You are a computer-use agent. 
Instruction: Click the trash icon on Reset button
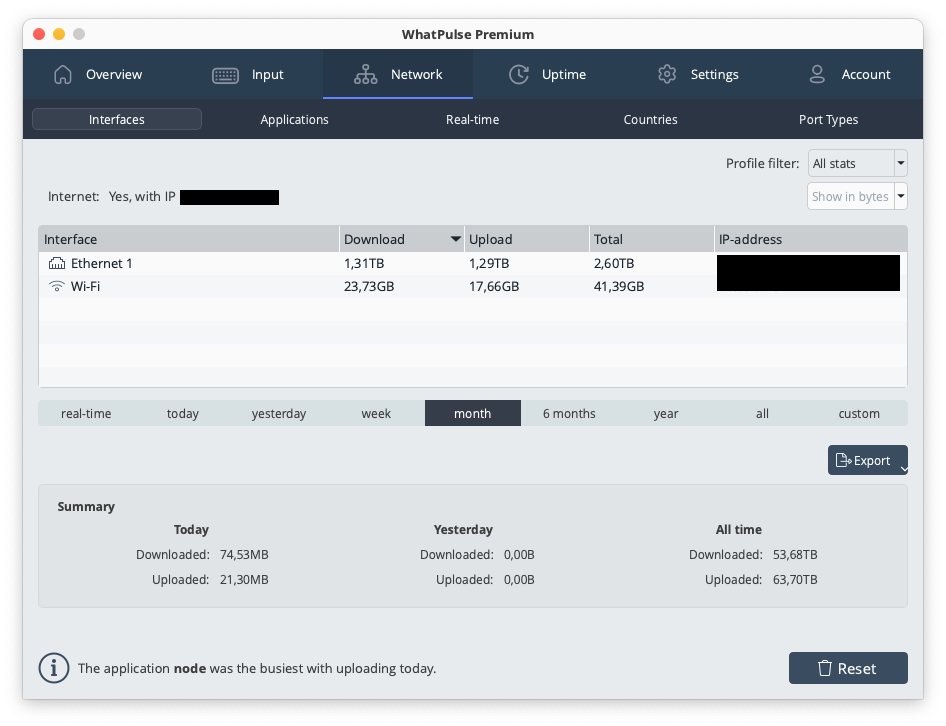[x=827, y=668]
